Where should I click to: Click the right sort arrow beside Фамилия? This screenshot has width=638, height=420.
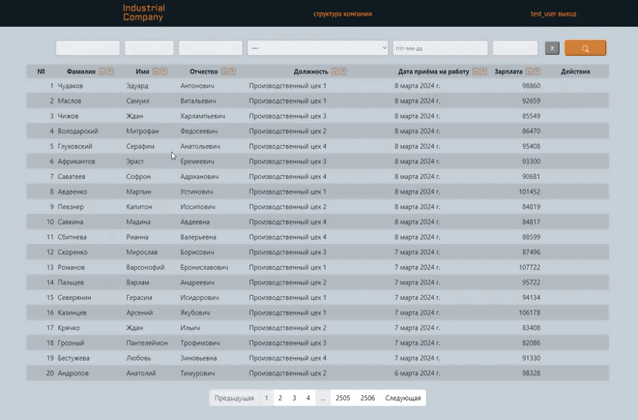[x=110, y=71]
